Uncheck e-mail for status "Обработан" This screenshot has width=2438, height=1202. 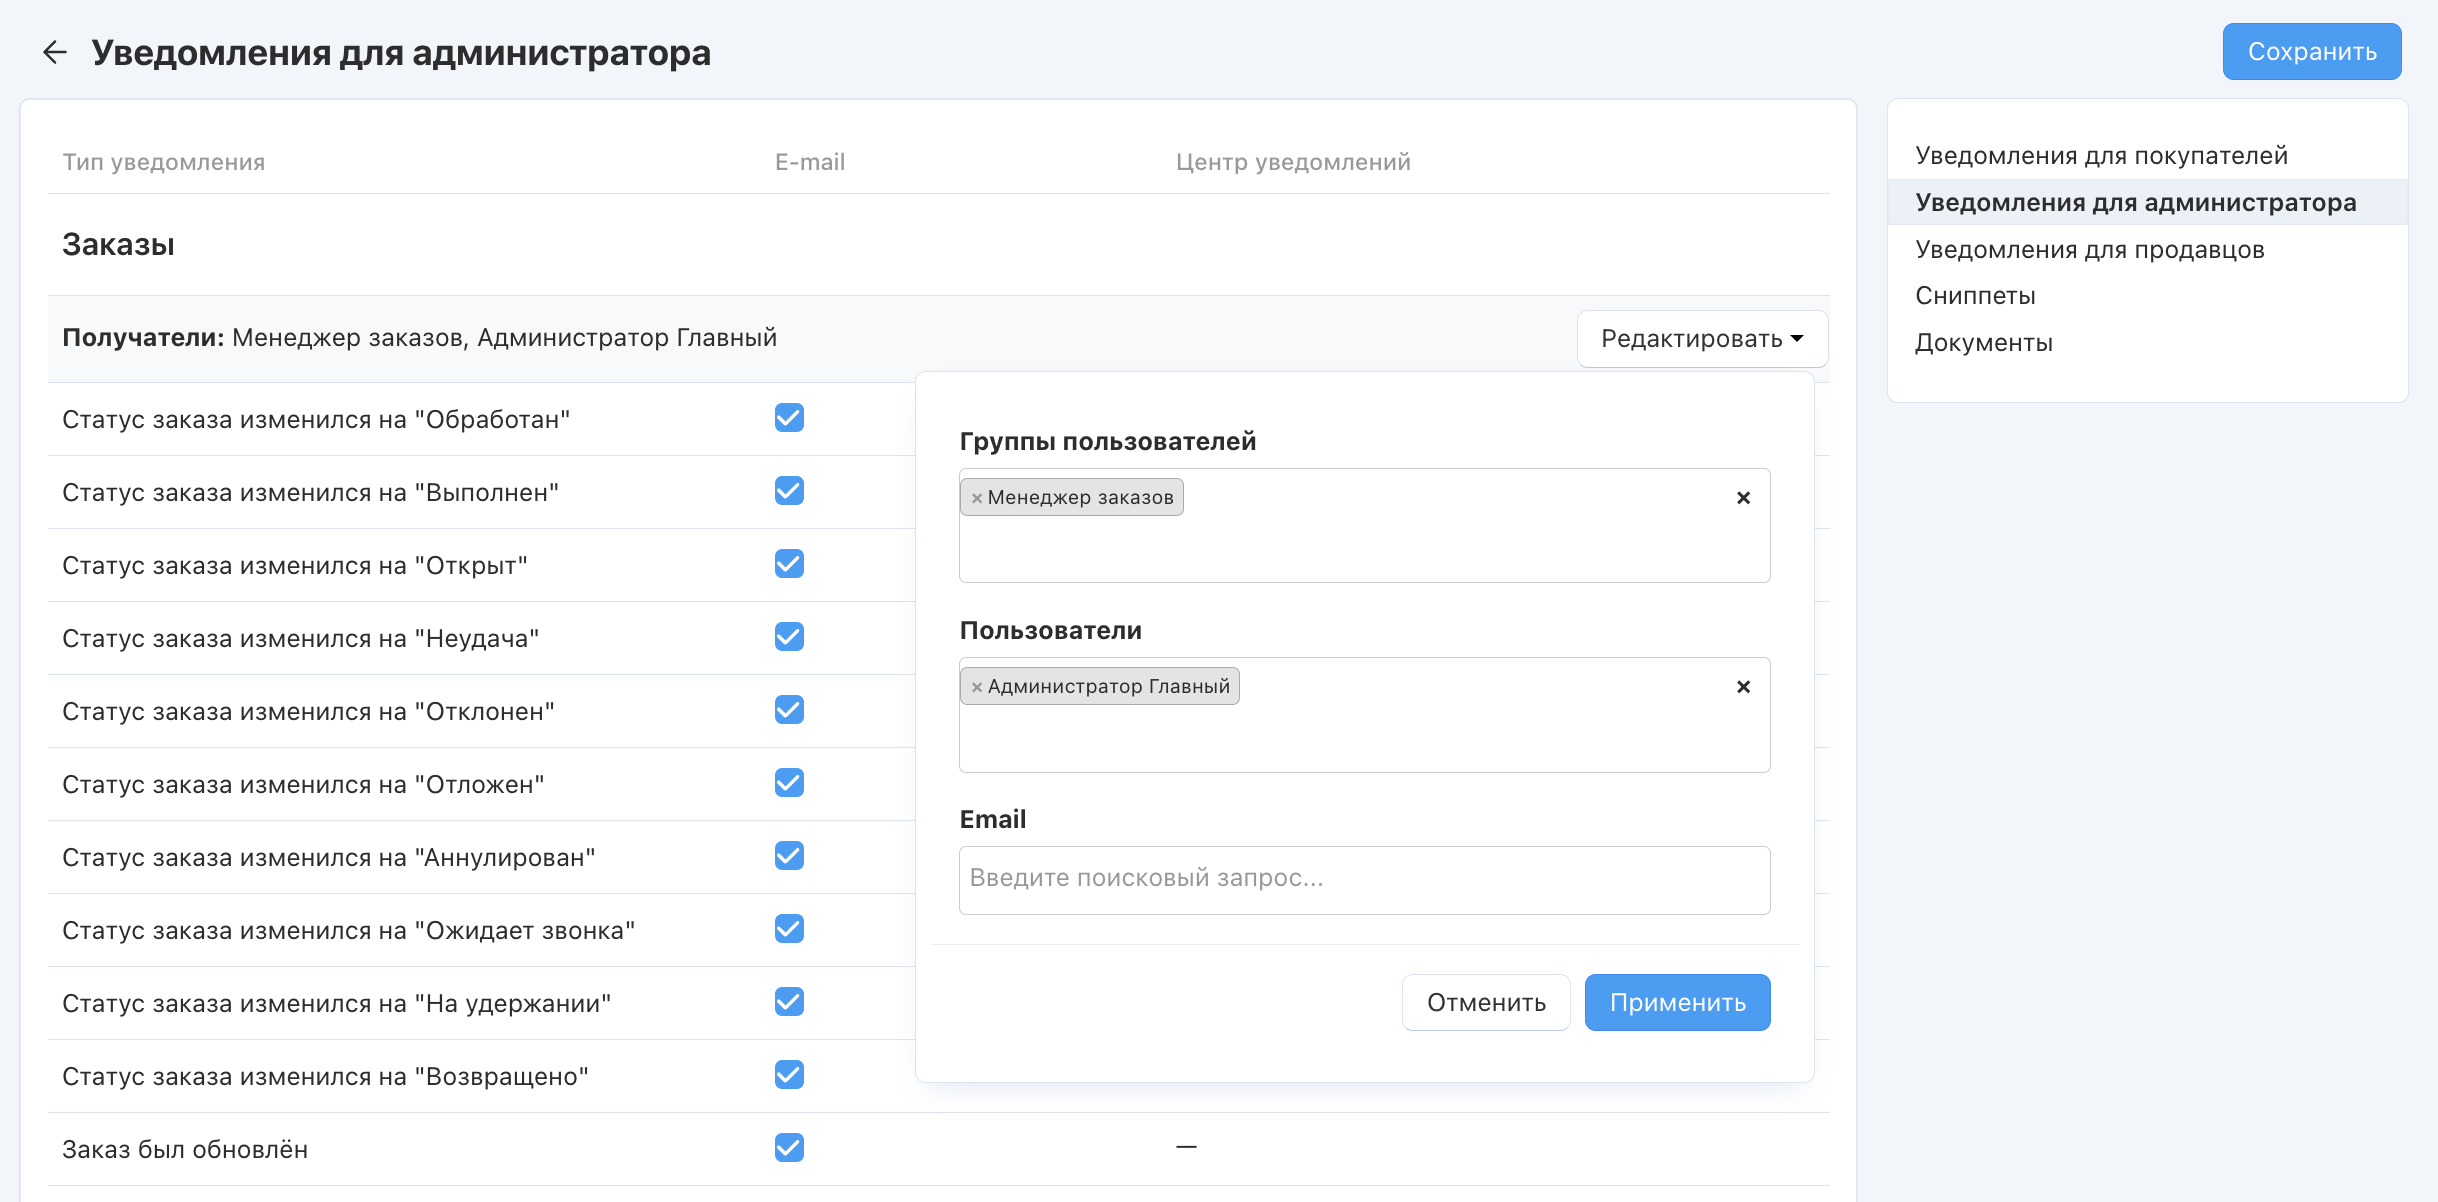[789, 418]
